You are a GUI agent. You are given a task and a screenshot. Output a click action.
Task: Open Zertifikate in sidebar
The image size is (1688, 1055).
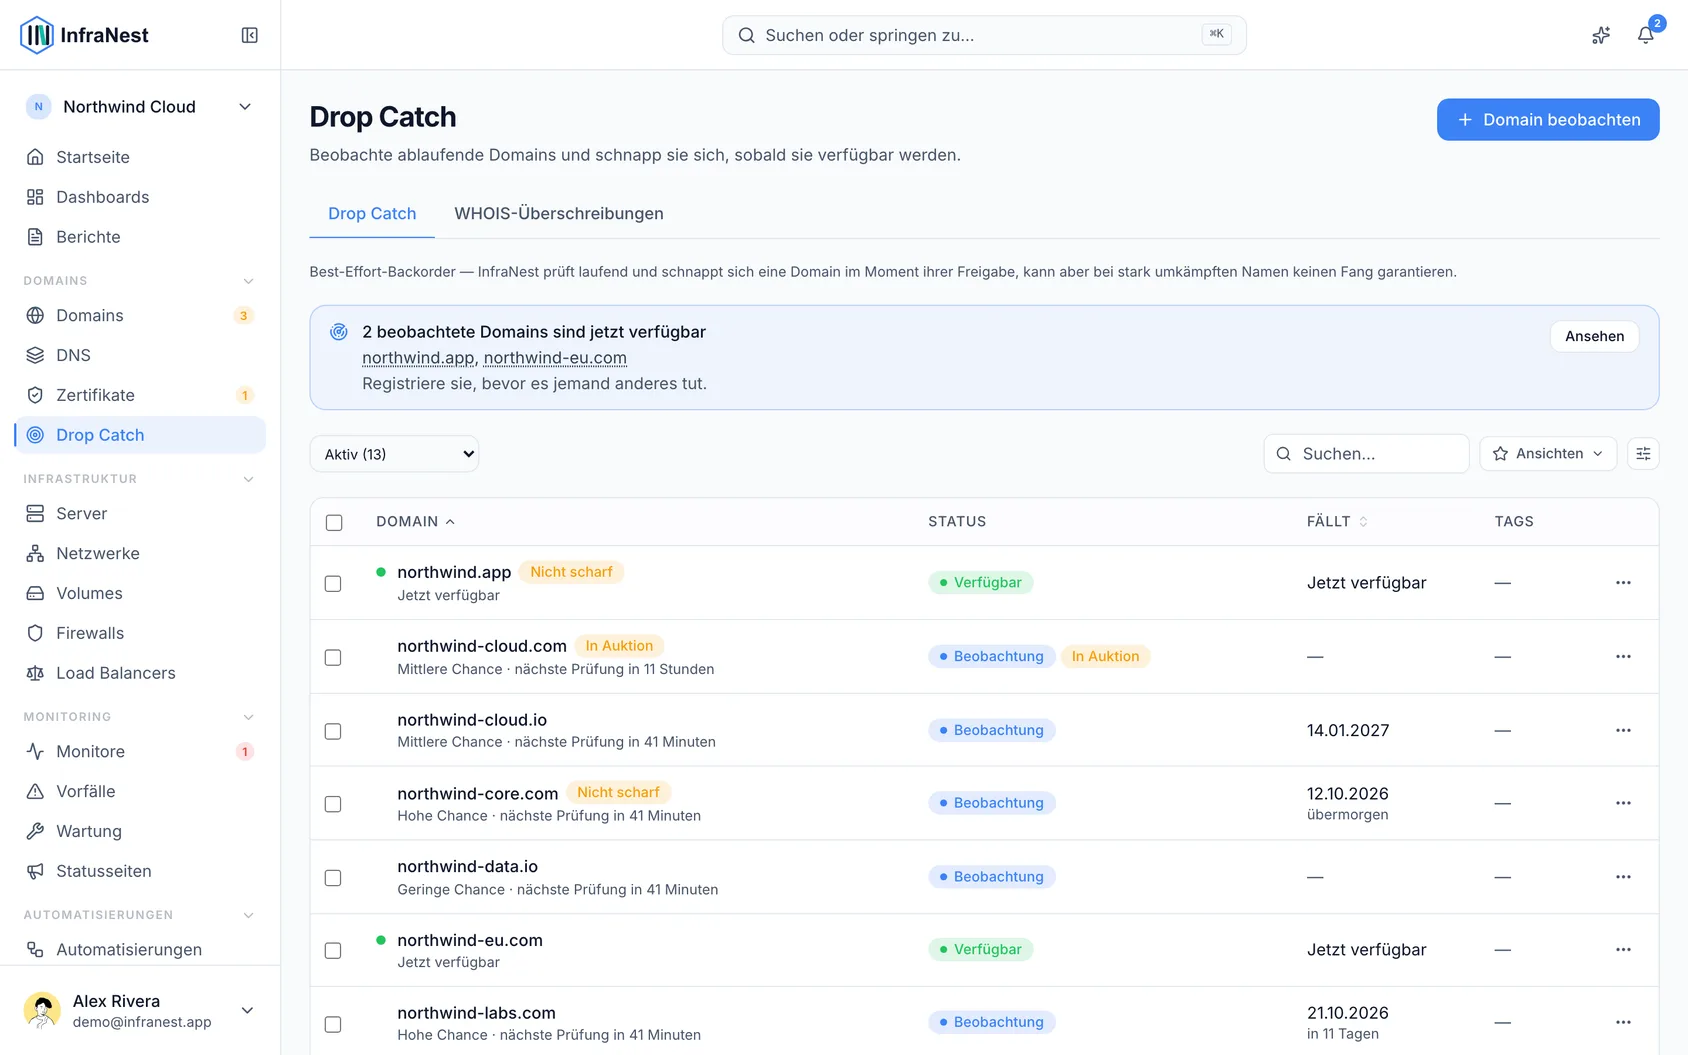[140, 395]
